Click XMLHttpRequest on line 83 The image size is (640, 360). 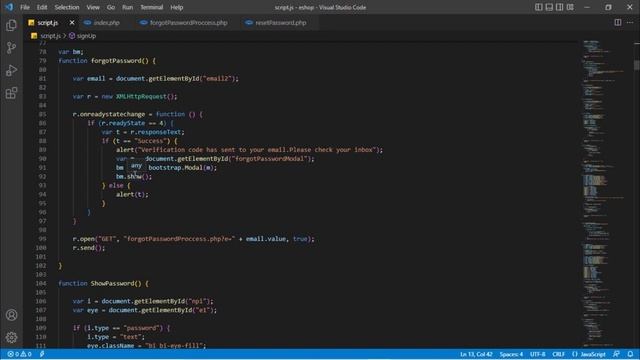tap(141, 96)
